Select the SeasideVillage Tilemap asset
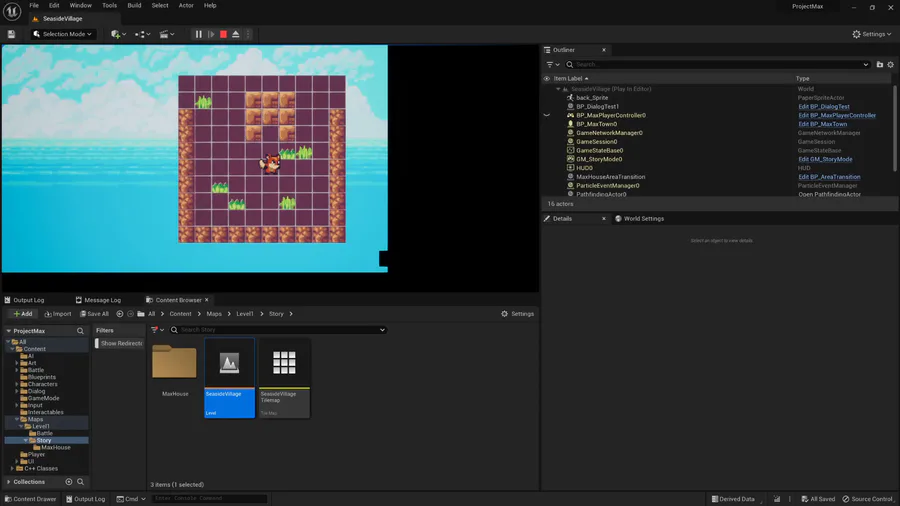 (284, 378)
